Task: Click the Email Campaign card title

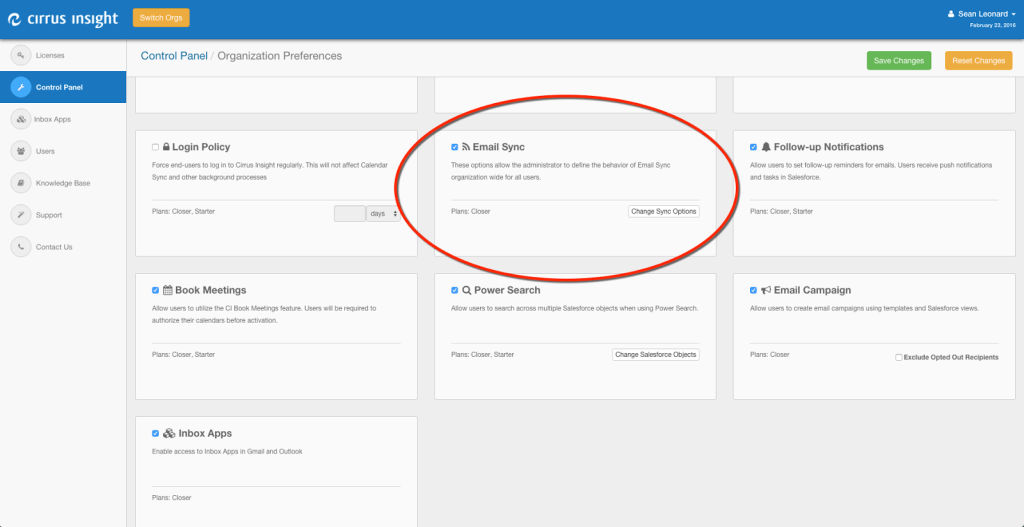Action: tap(812, 290)
